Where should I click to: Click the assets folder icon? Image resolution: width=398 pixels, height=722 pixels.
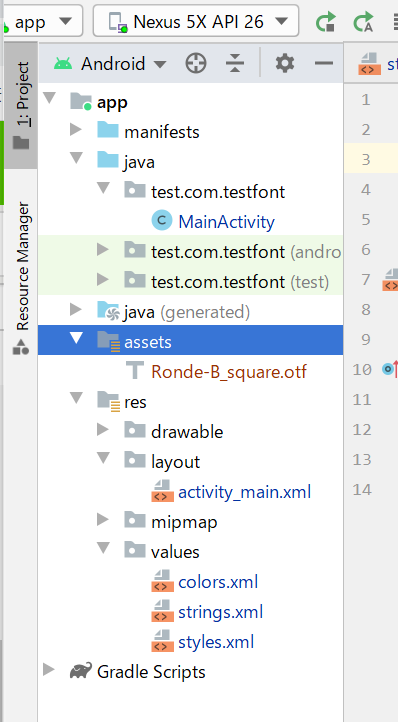[109, 342]
